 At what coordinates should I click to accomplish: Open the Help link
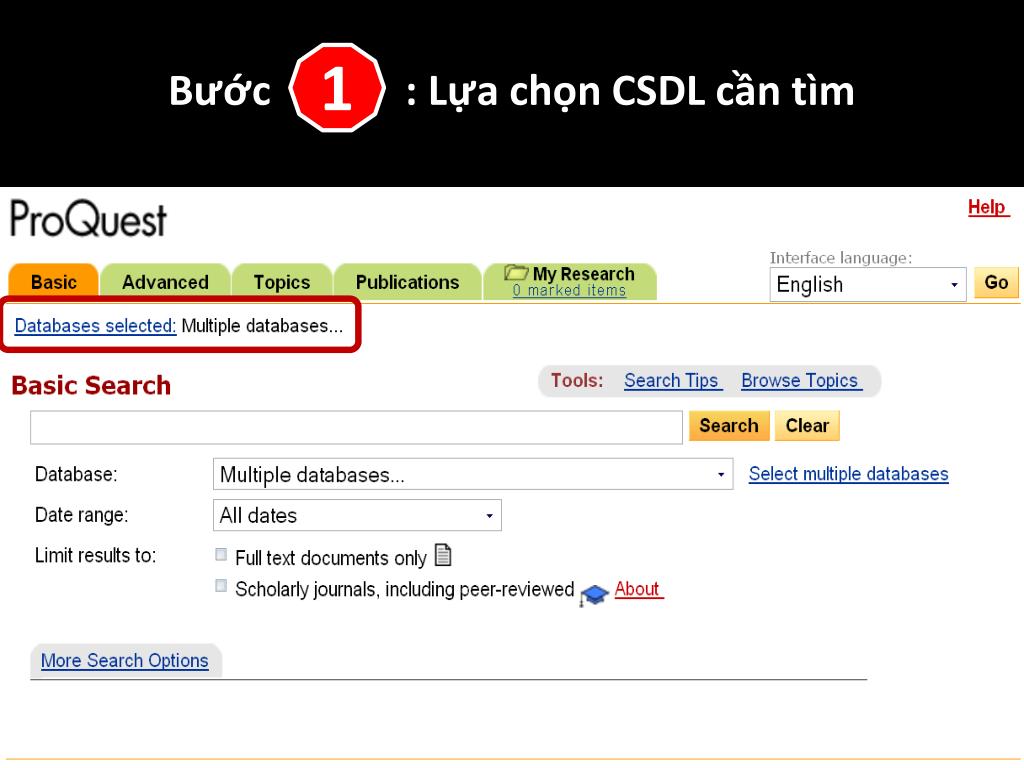tap(988, 207)
